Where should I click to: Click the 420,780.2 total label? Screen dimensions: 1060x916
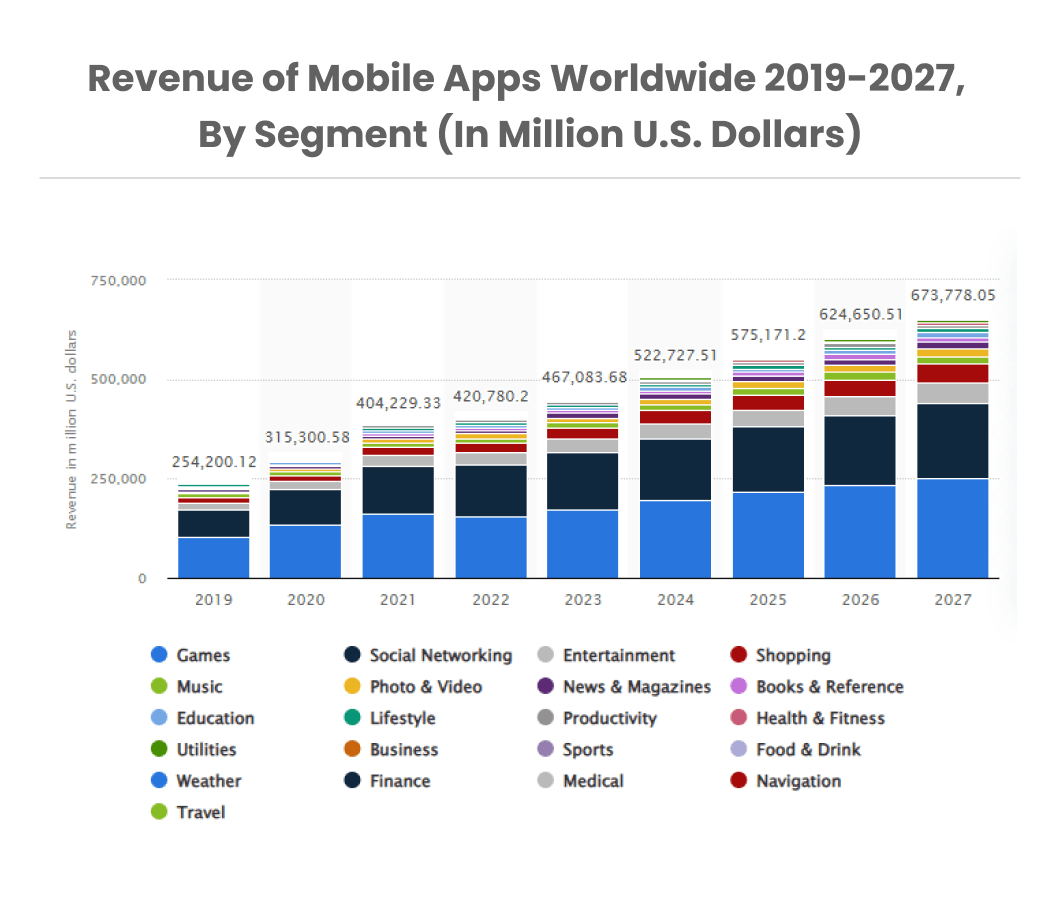tap(491, 396)
